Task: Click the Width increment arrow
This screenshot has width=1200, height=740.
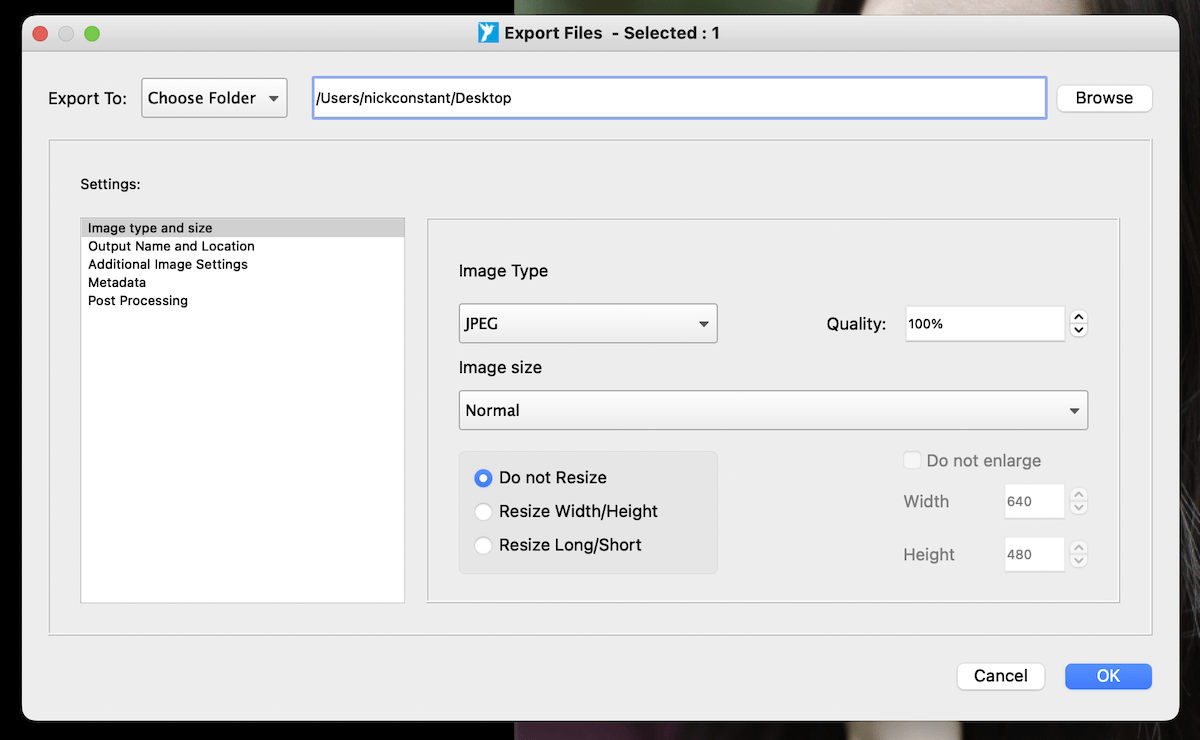Action: 1078,496
